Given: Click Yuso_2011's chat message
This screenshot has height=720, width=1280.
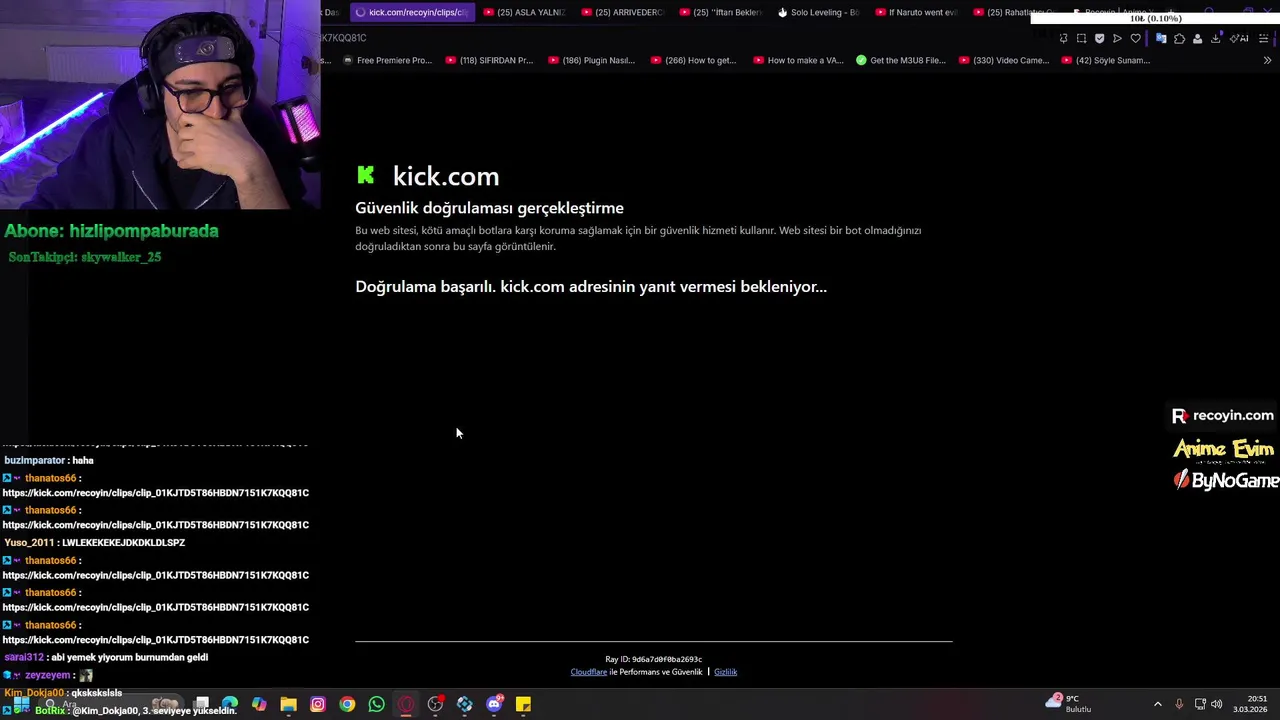Looking at the screenshot, I should click(95, 542).
